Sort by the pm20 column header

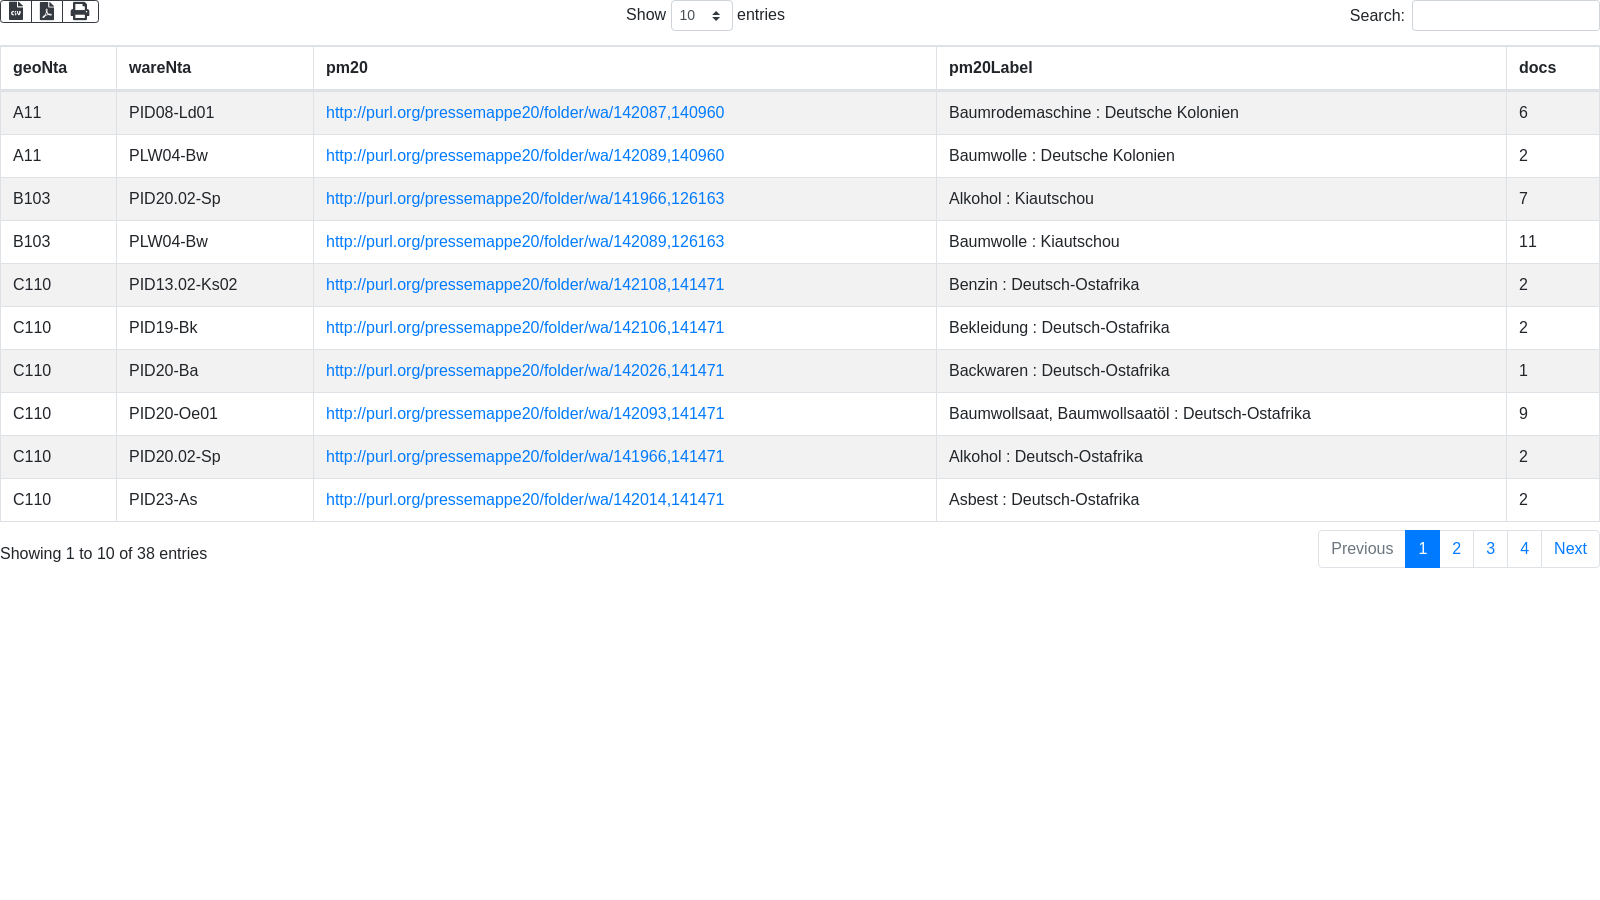tap(347, 68)
